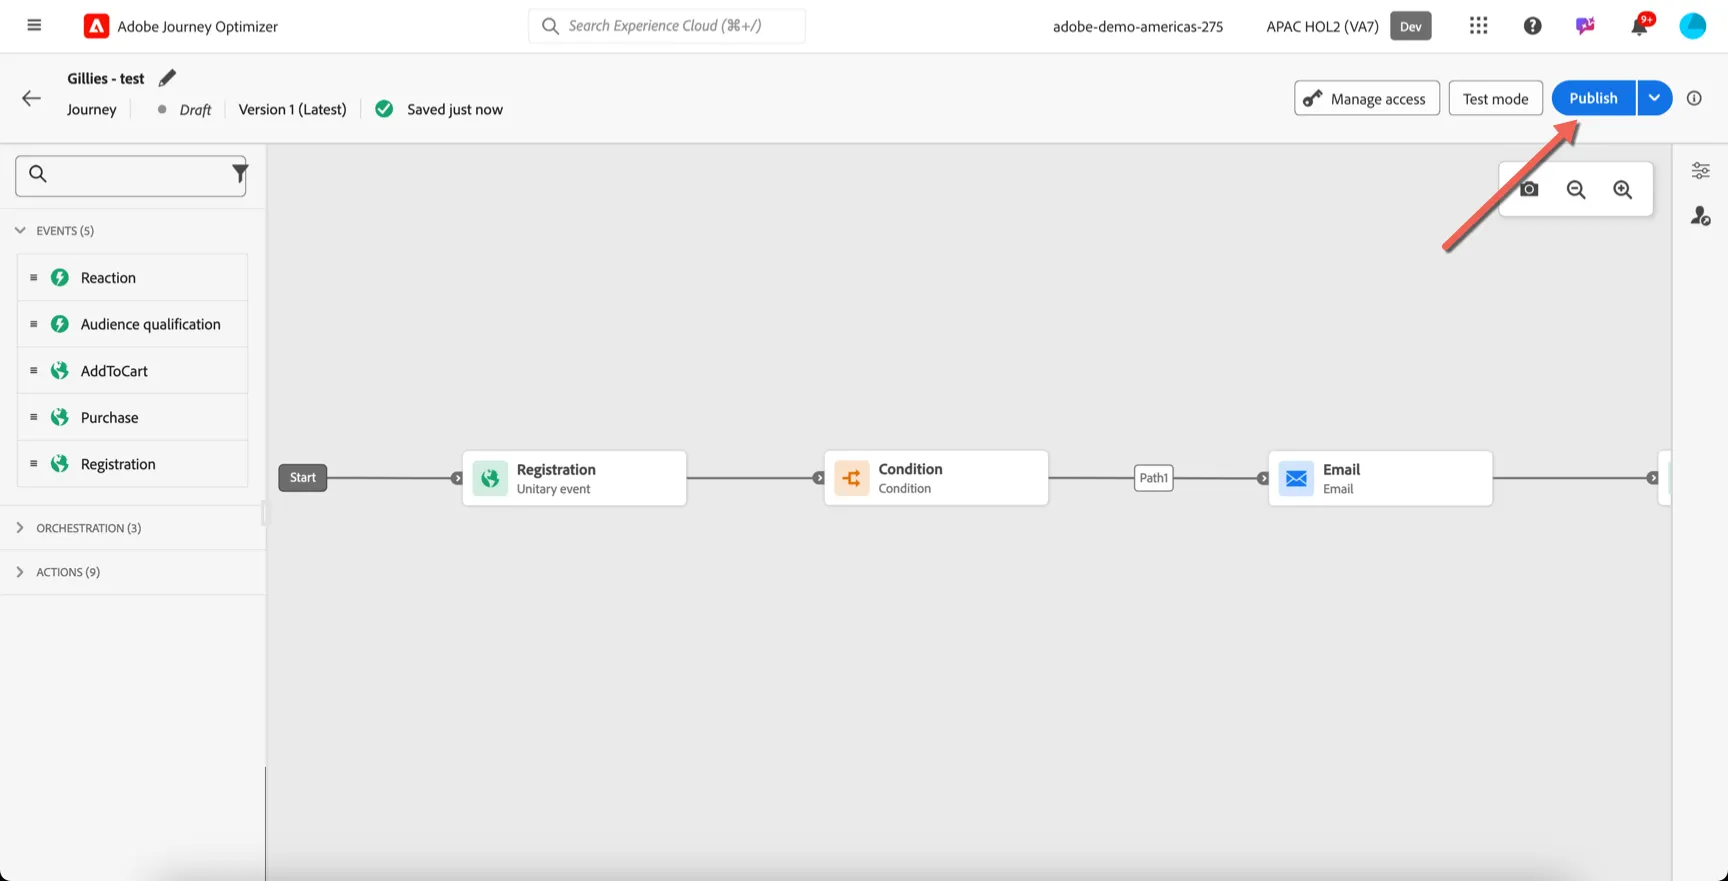The width and height of the screenshot is (1728, 881).
Task: Zoom out of the journey canvas
Action: [1576, 190]
